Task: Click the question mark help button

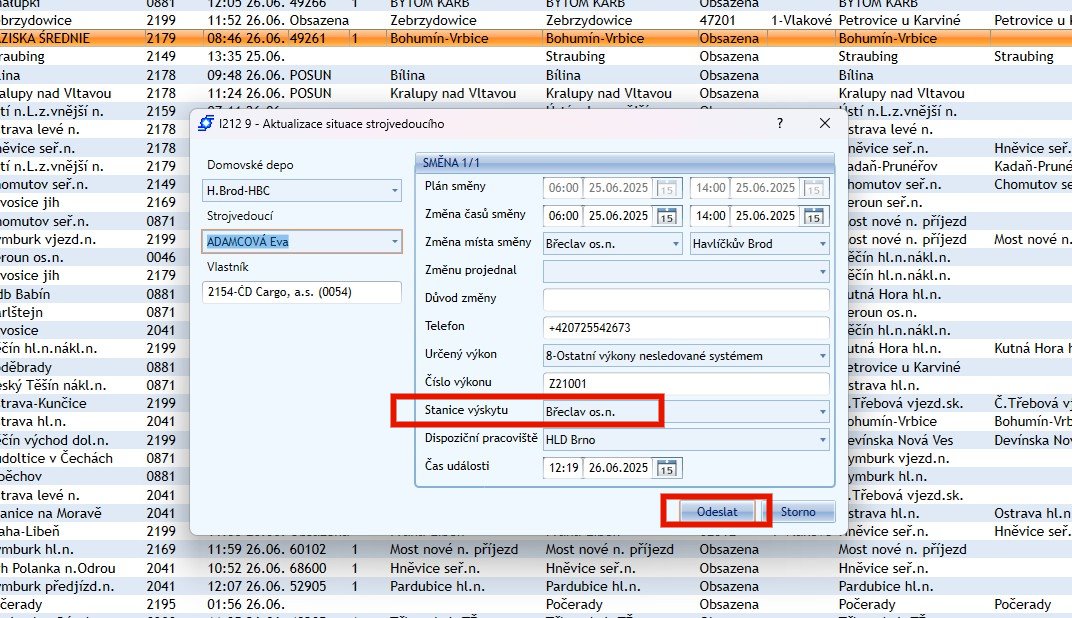Action: 780,123
